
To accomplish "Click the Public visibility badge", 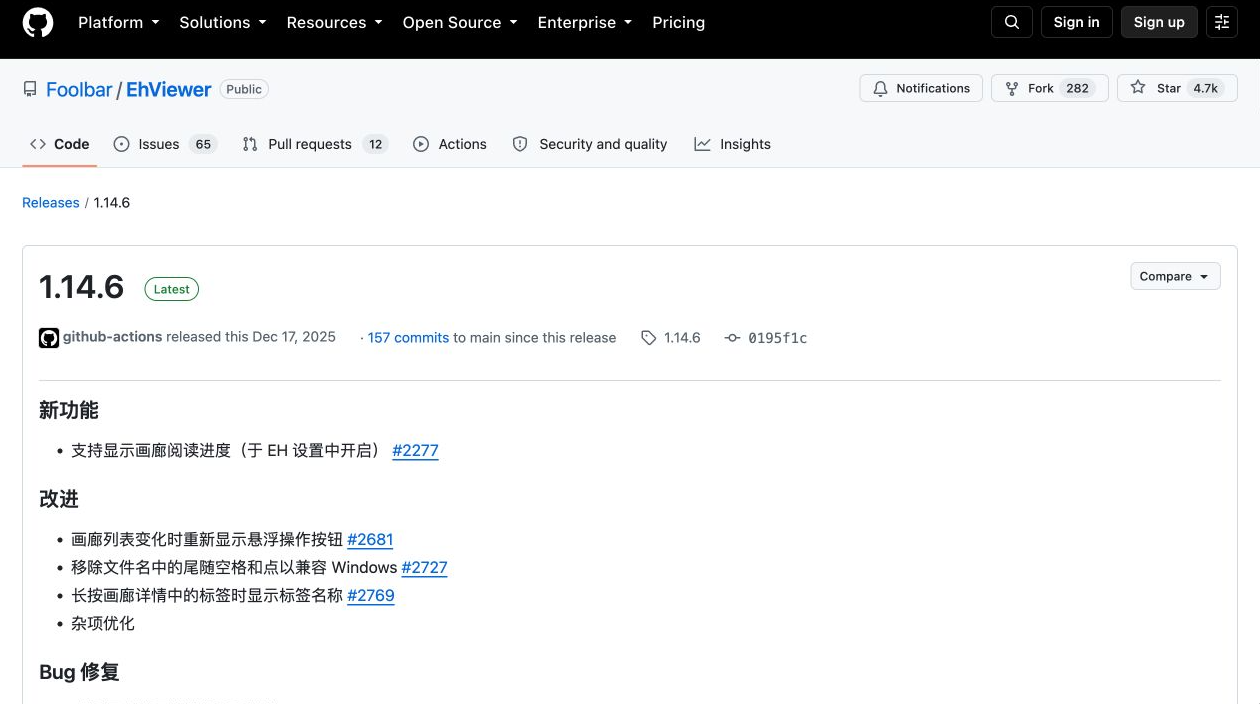I will [244, 89].
